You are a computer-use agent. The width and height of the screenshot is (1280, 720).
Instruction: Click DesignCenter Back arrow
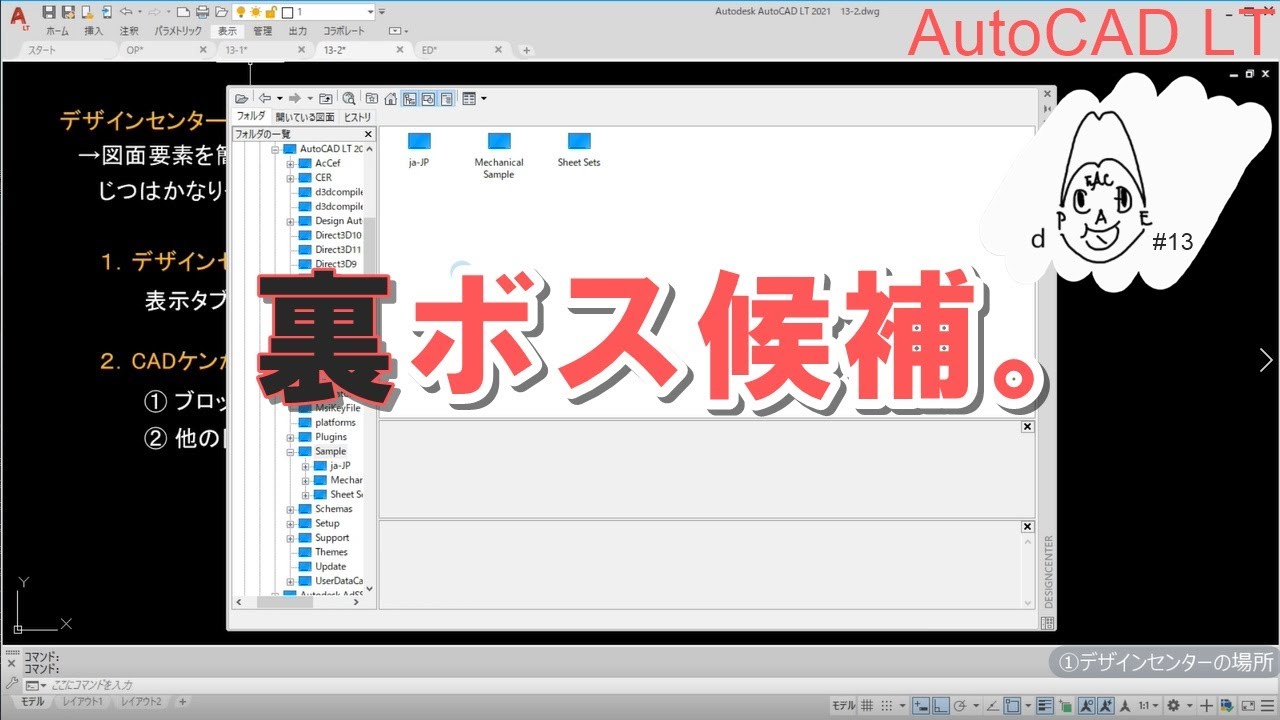pyautogui.click(x=265, y=98)
